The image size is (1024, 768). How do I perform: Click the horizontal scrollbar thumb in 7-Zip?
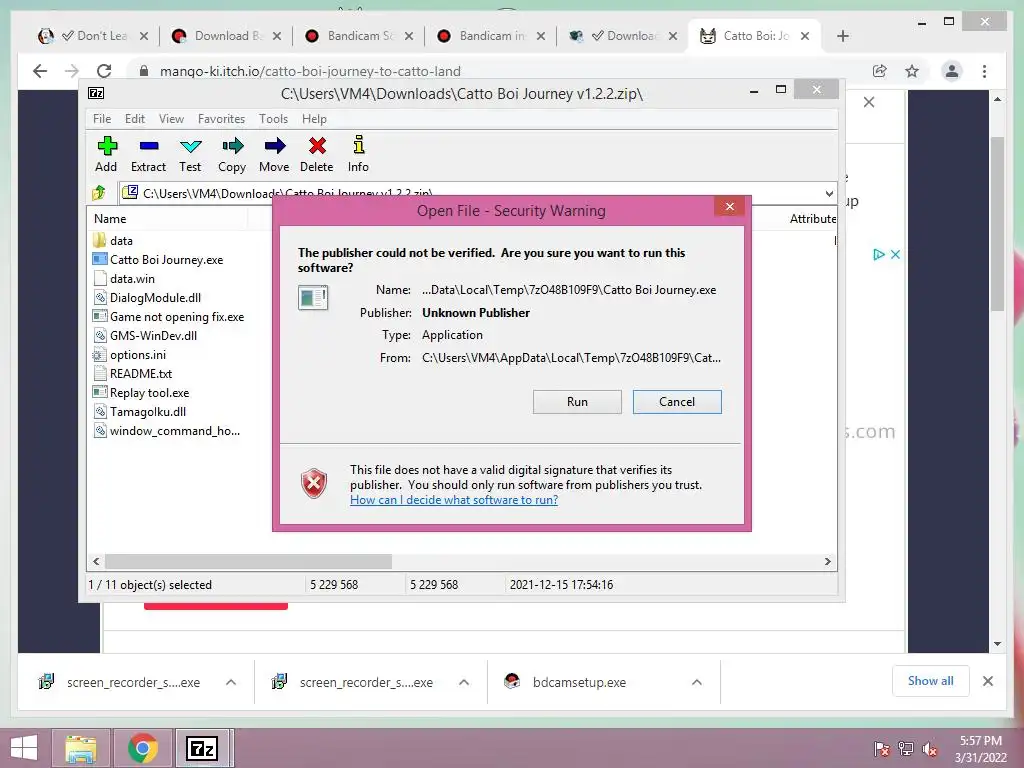tap(248, 561)
